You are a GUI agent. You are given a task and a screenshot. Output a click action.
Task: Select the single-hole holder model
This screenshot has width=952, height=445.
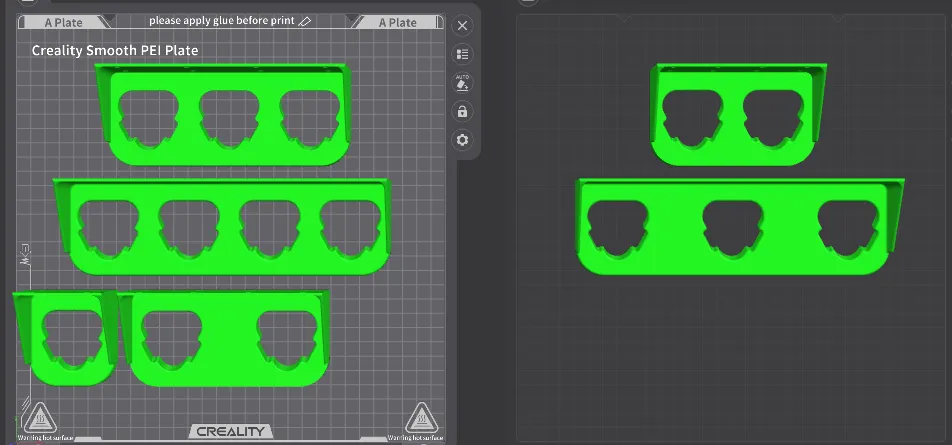click(66, 338)
